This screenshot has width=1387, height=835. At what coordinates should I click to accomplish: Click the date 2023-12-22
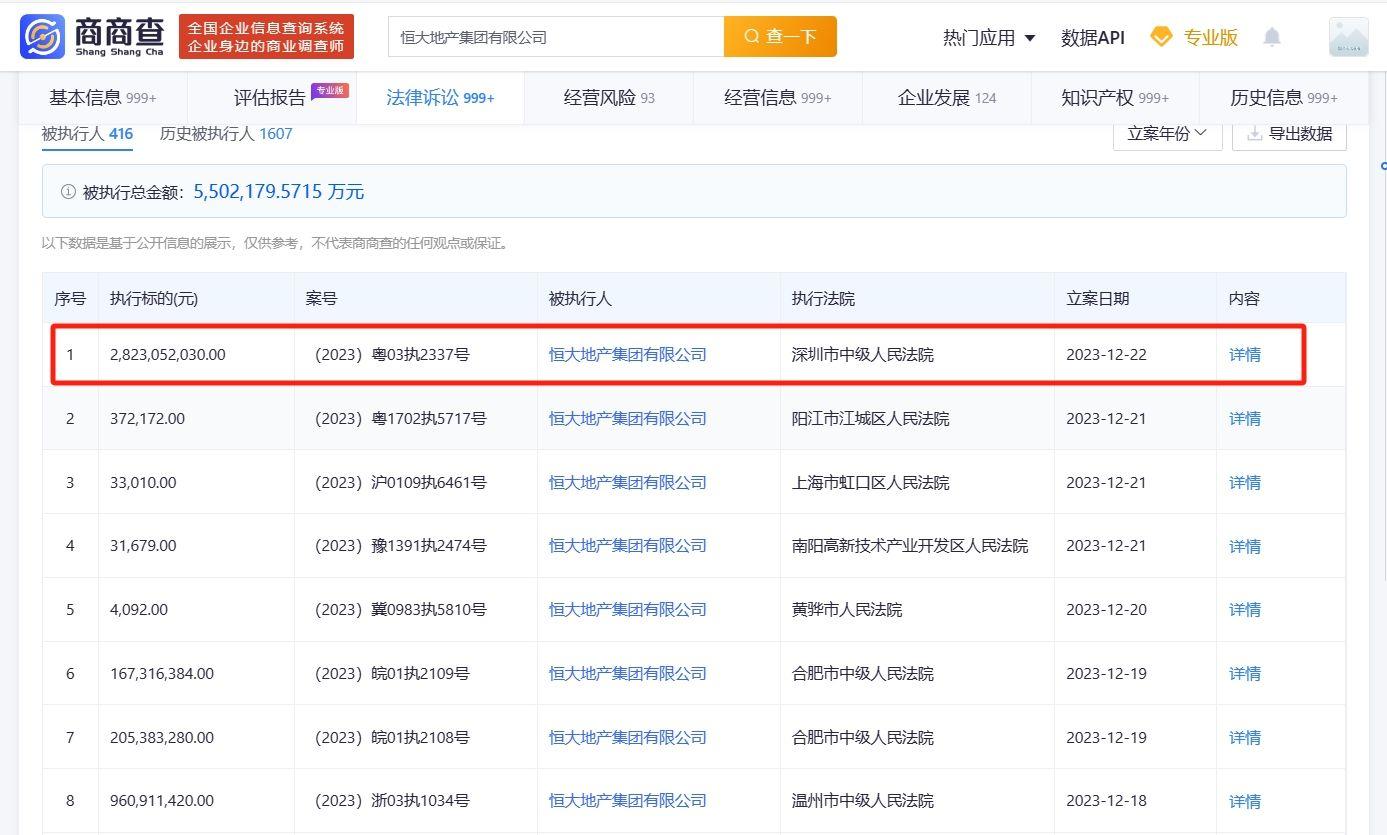click(x=1106, y=354)
